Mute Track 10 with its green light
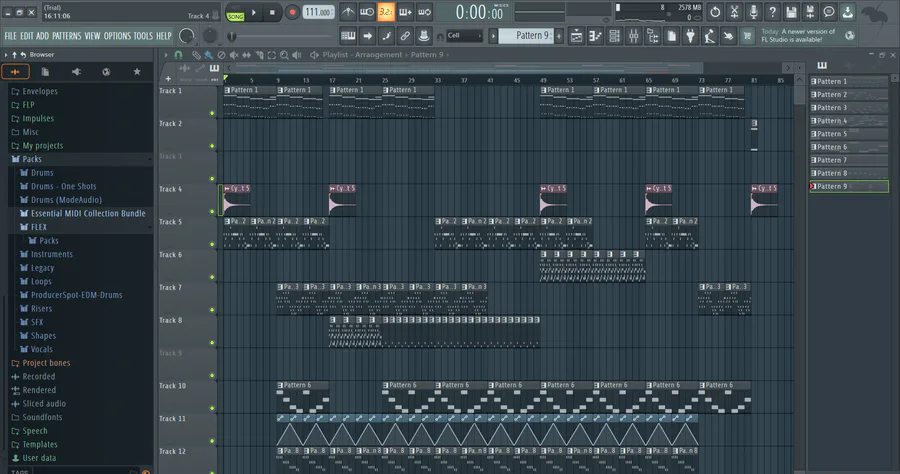 [x=212, y=408]
